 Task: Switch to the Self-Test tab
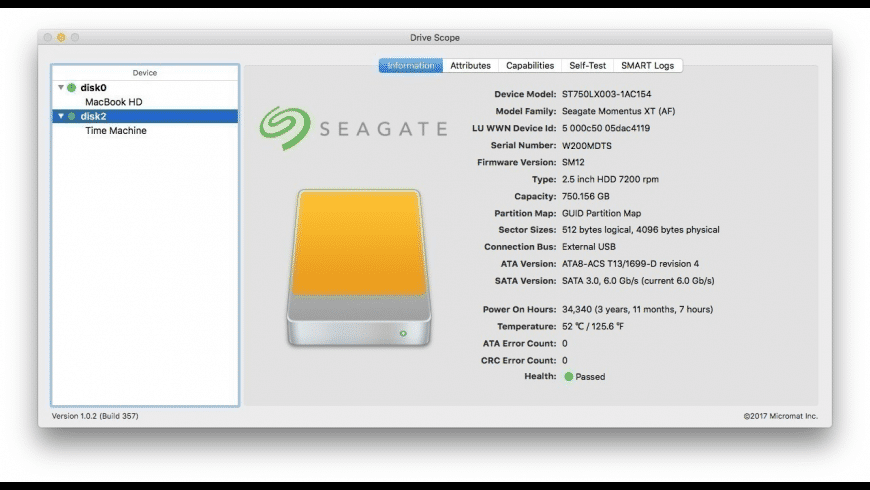tap(588, 65)
